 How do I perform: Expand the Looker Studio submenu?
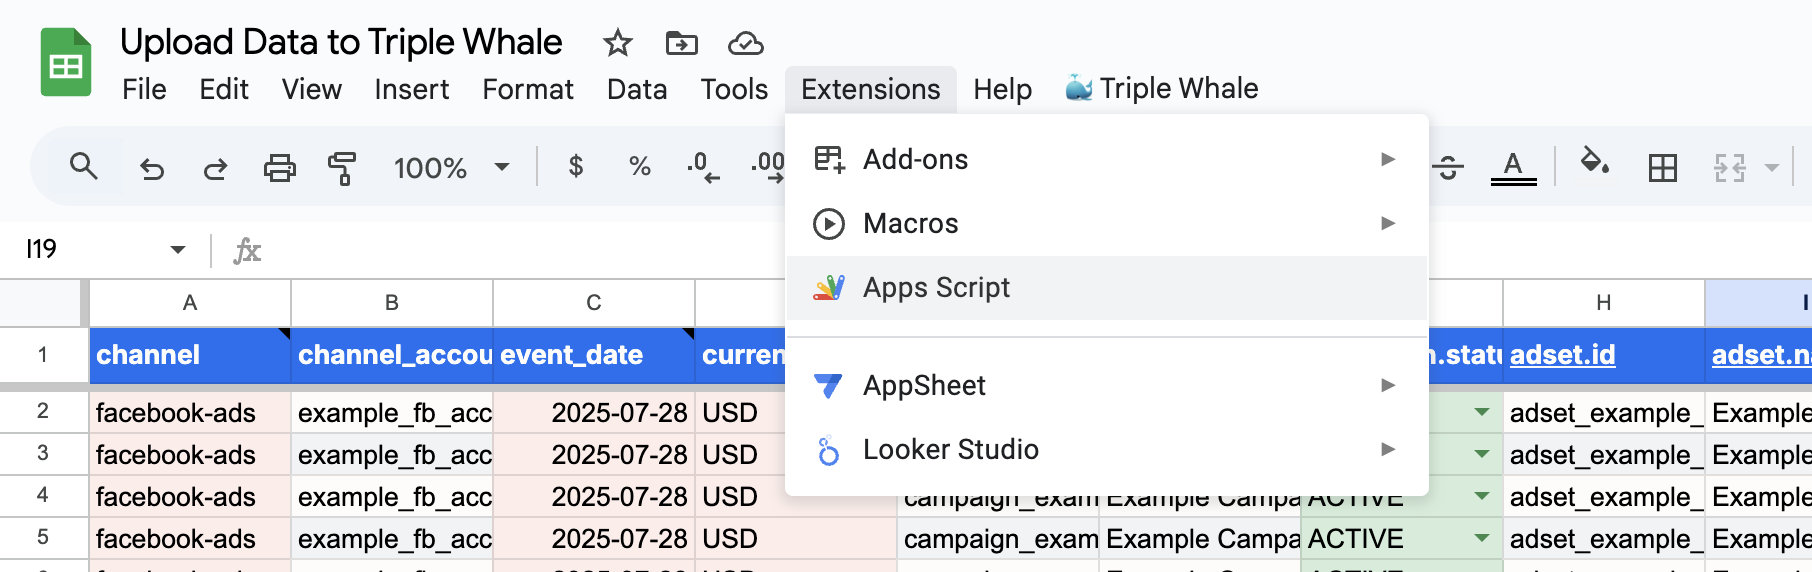coord(1106,449)
